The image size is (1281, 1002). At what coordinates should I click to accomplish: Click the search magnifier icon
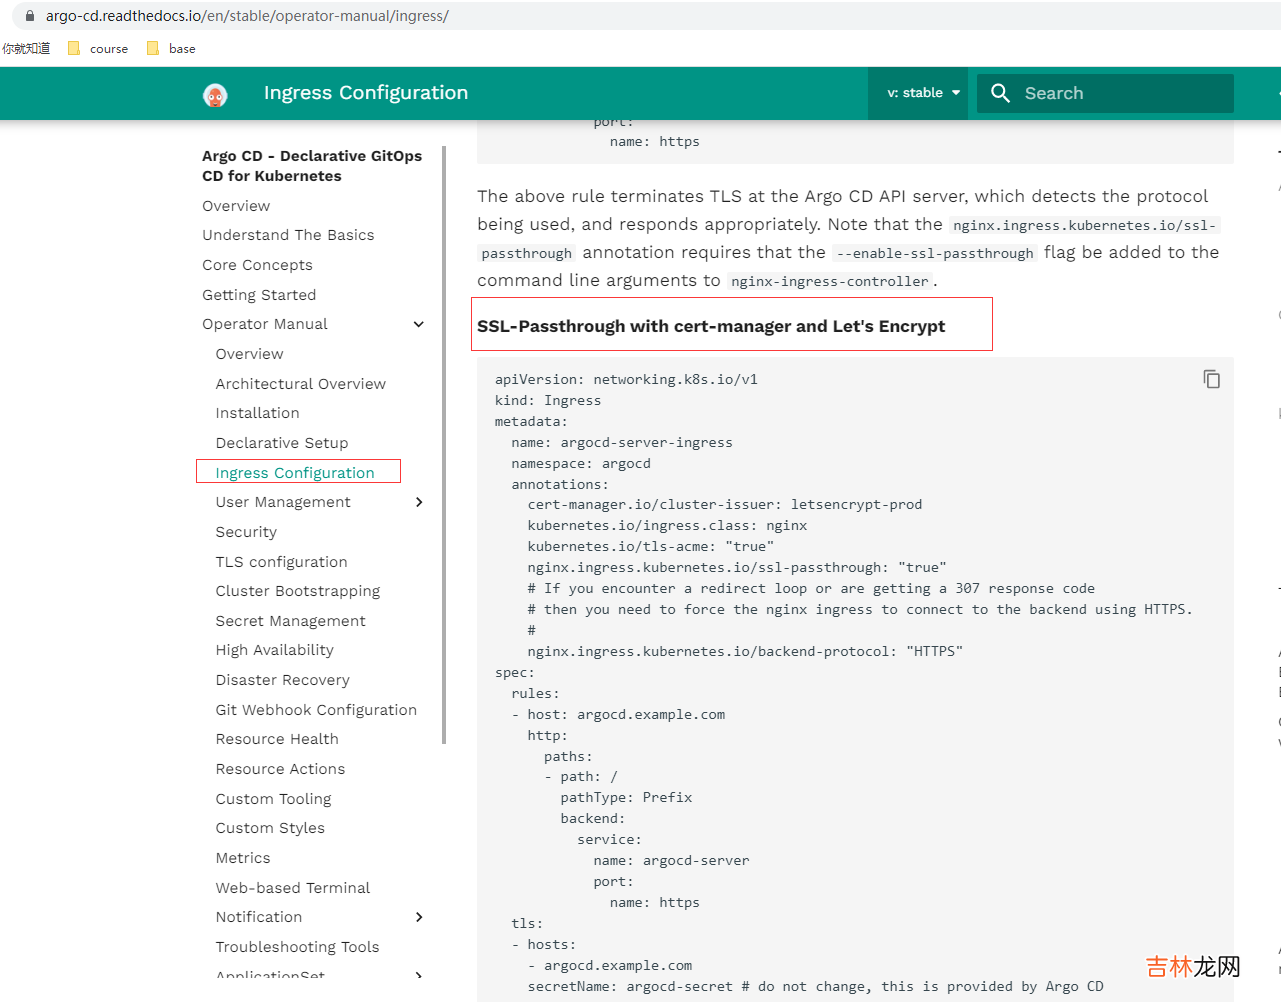1000,93
